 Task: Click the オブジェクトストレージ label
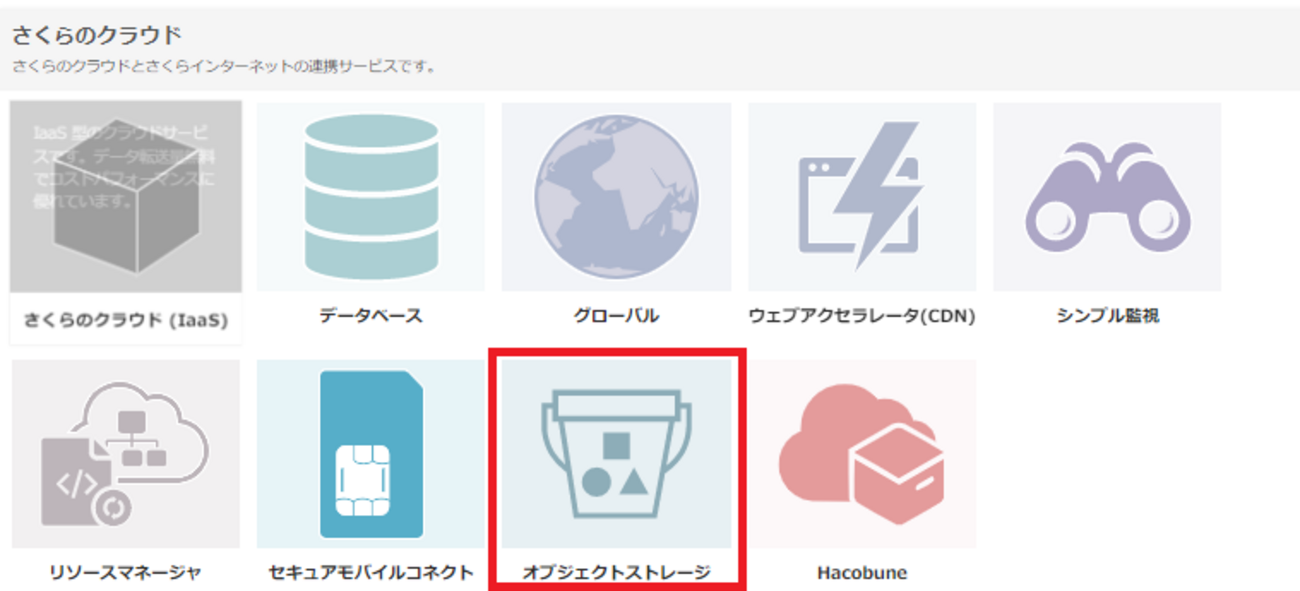pyautogui.click(x=616, y=573)
